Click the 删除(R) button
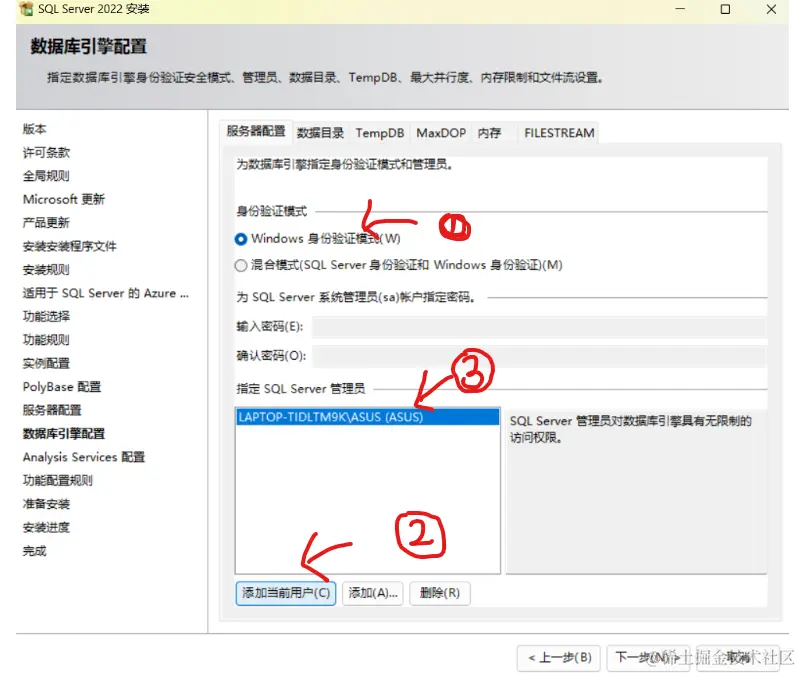The height and width of the screenshot is (673, 801). [x=440, y=593]
